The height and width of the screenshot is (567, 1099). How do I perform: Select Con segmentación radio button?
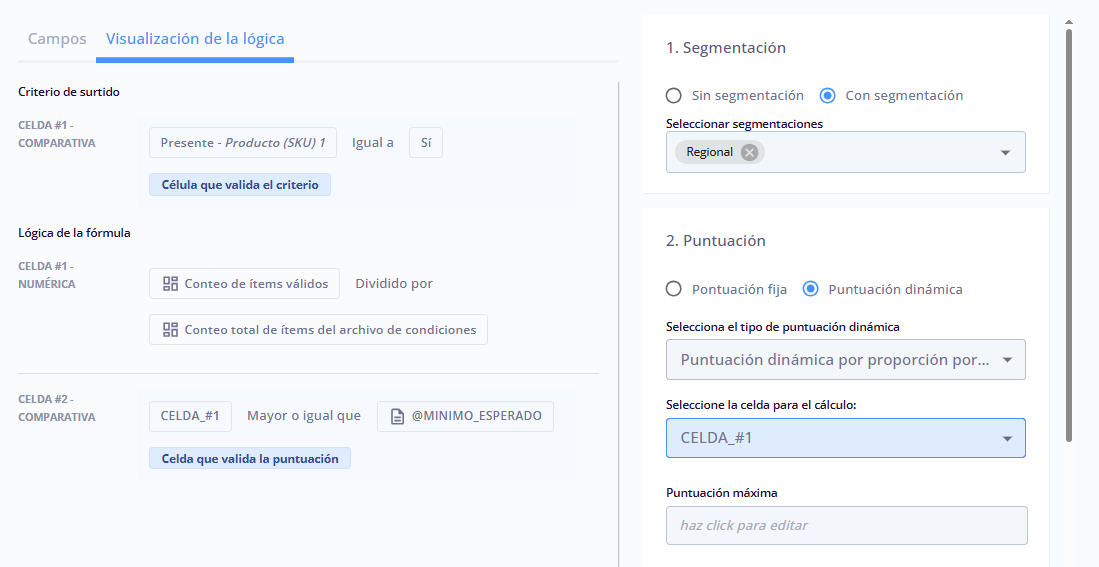point(828,95)
